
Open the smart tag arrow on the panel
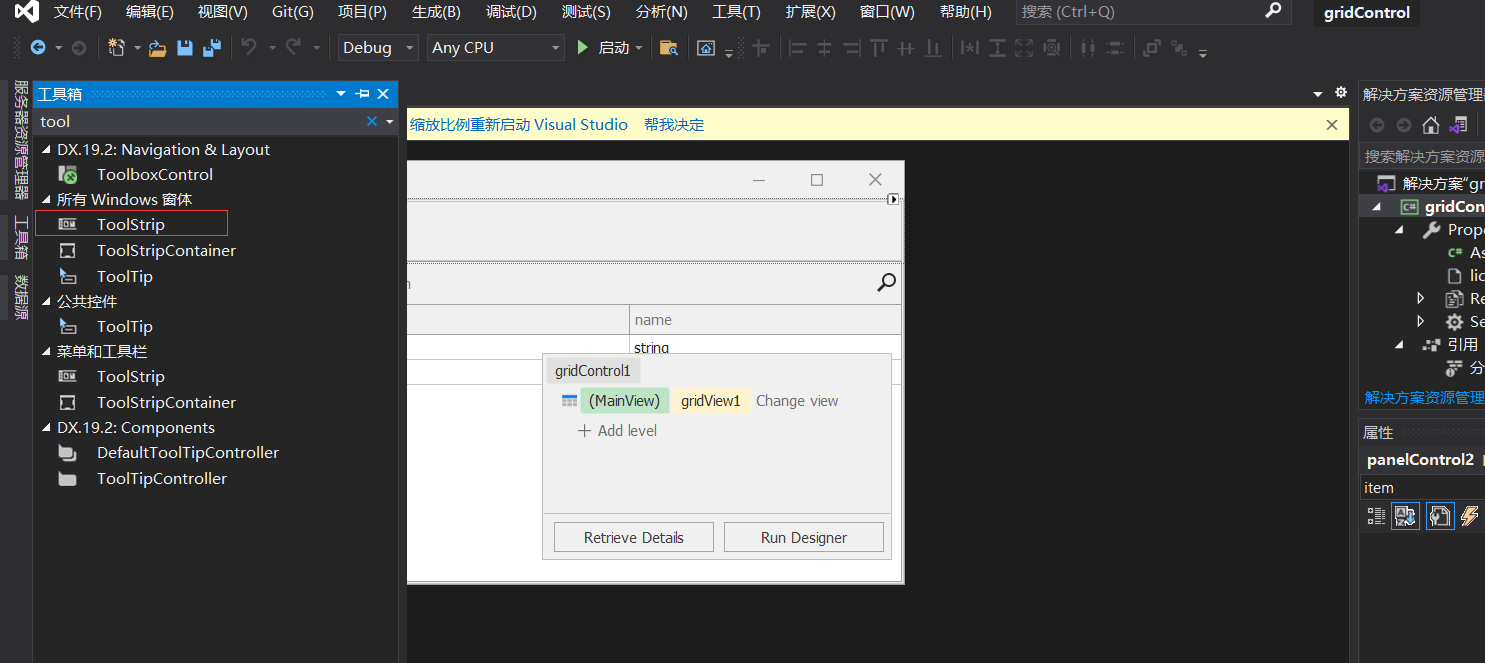pyautogui.click(x=894, y=199)
